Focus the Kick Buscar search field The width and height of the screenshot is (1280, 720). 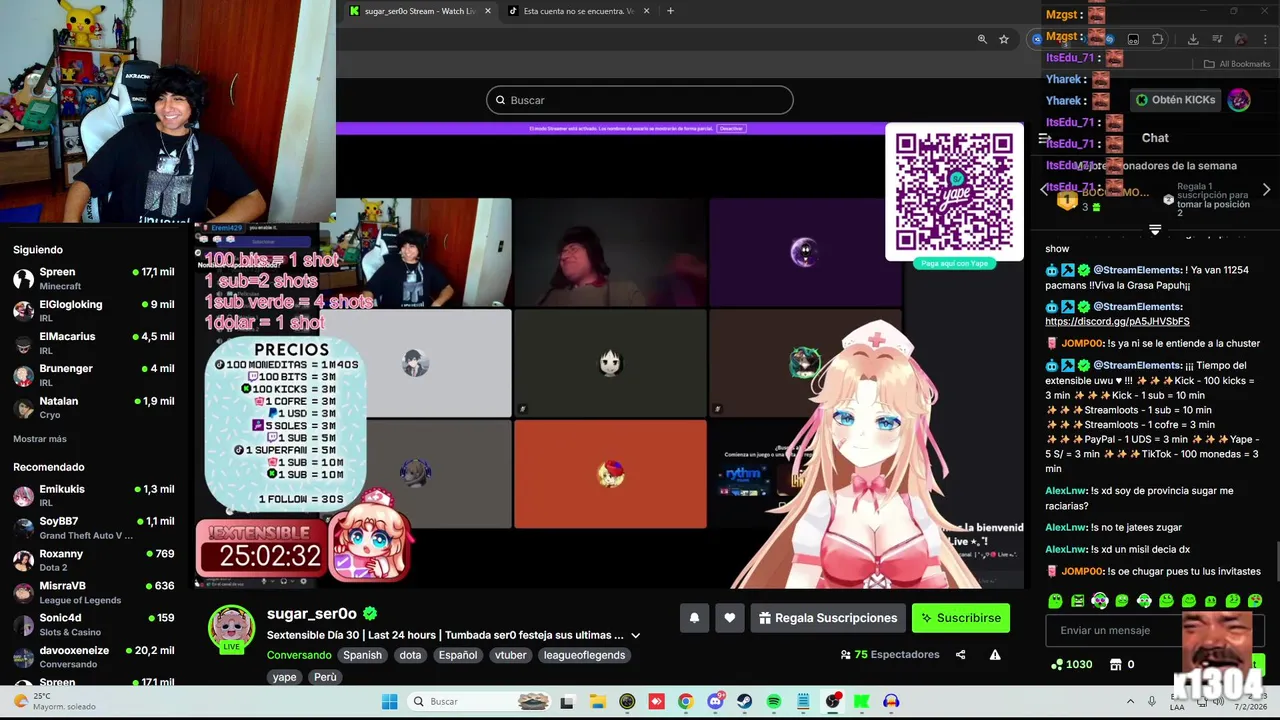coord(640,100)
